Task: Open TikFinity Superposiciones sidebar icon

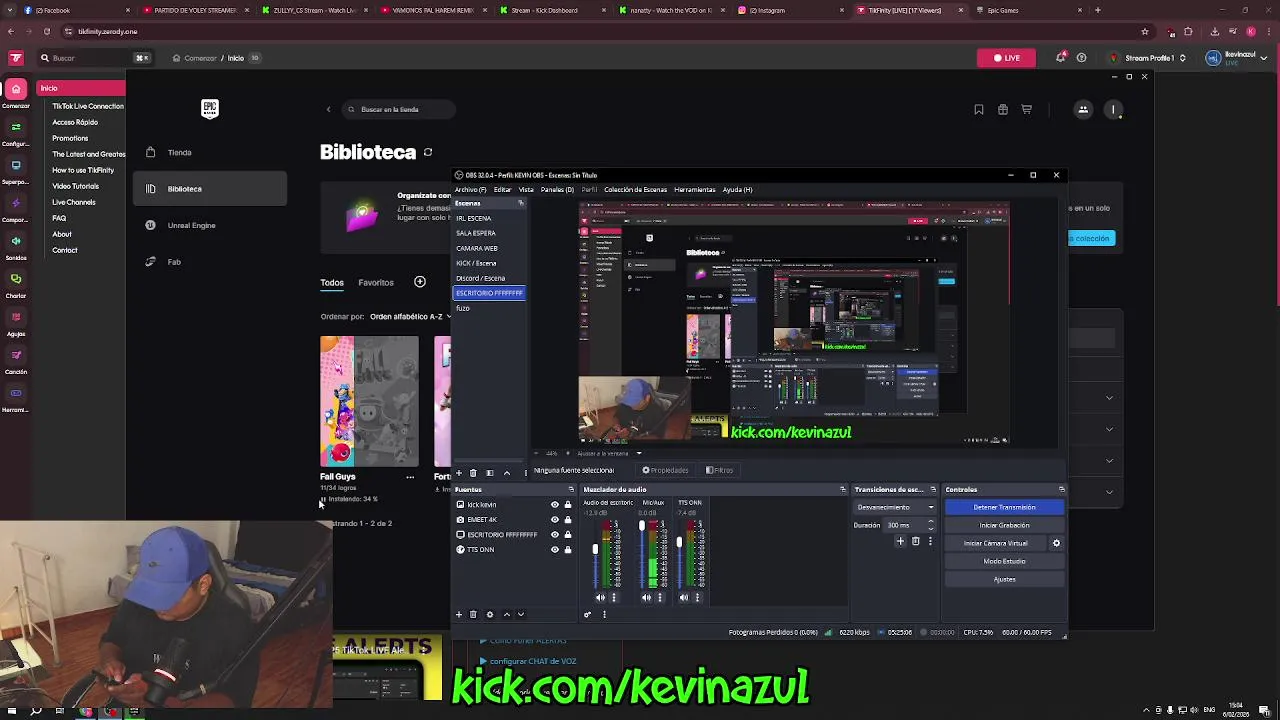Action: [16, 165]
